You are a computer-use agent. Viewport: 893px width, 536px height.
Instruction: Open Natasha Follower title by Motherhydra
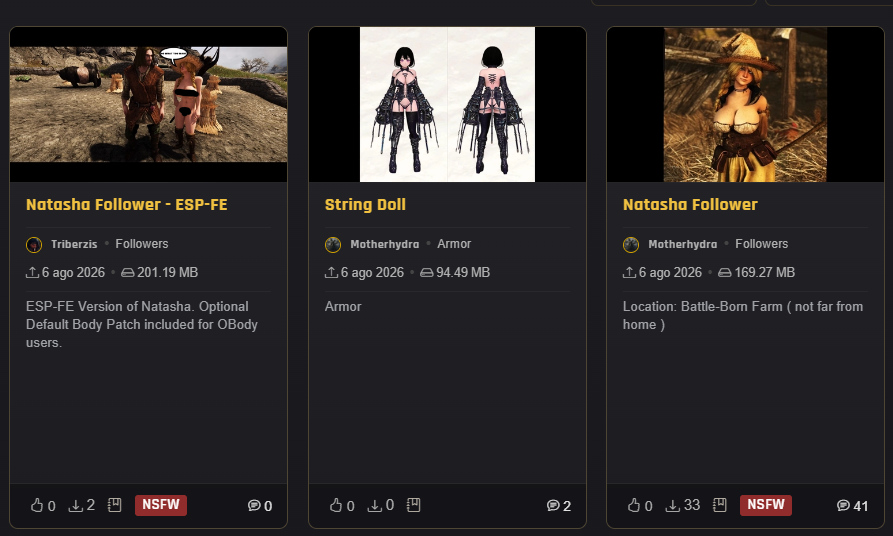click(690, 204)
